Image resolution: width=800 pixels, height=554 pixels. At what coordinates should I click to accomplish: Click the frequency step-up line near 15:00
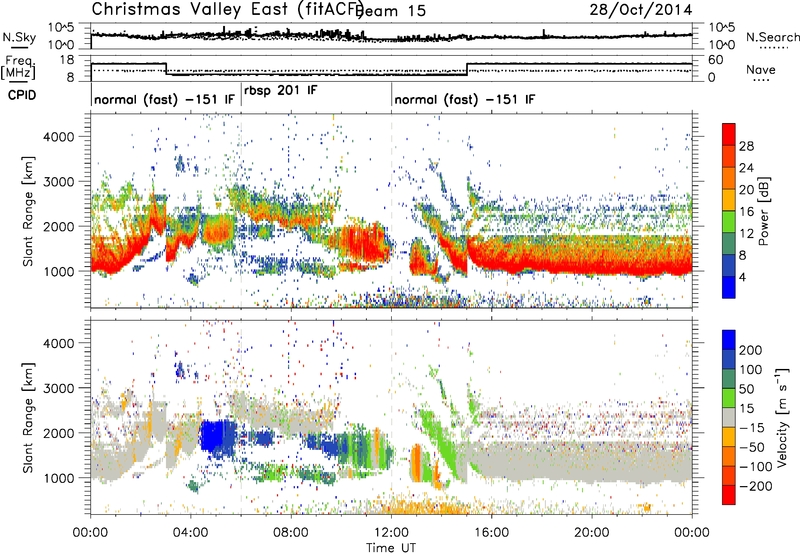click(467, 69)
